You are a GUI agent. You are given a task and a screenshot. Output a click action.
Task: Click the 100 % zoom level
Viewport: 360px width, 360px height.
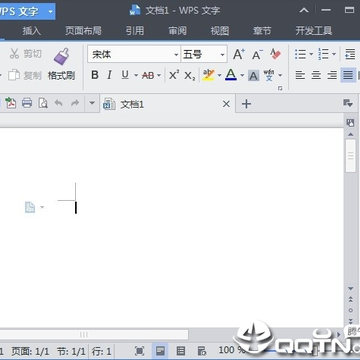coord(232,350)
